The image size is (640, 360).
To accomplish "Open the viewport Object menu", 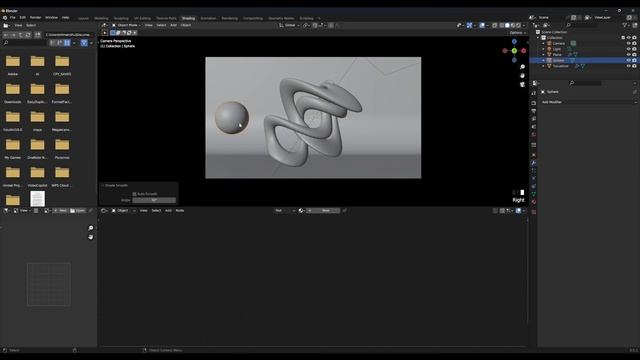I will point(186,25).
